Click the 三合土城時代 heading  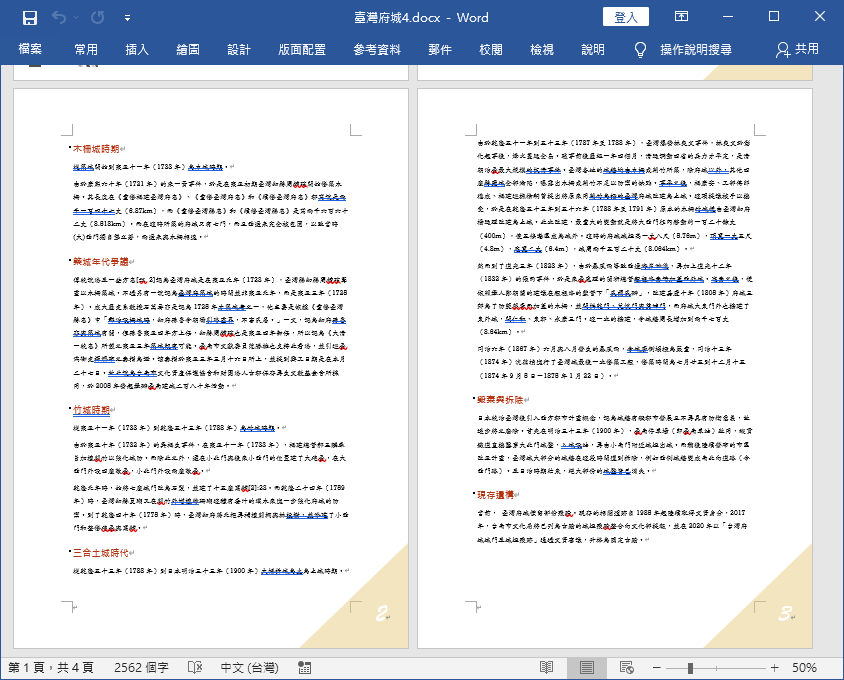pos(101,552)
